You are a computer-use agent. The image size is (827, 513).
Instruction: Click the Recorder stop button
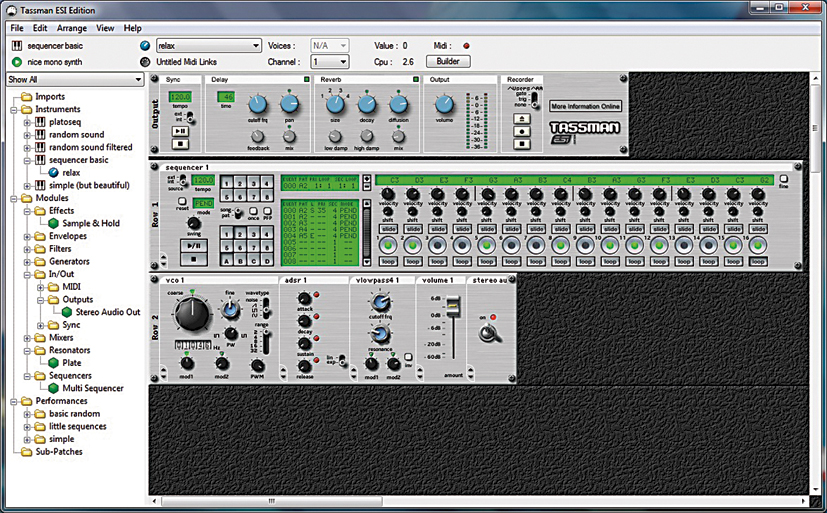click(x=522, y=143)
